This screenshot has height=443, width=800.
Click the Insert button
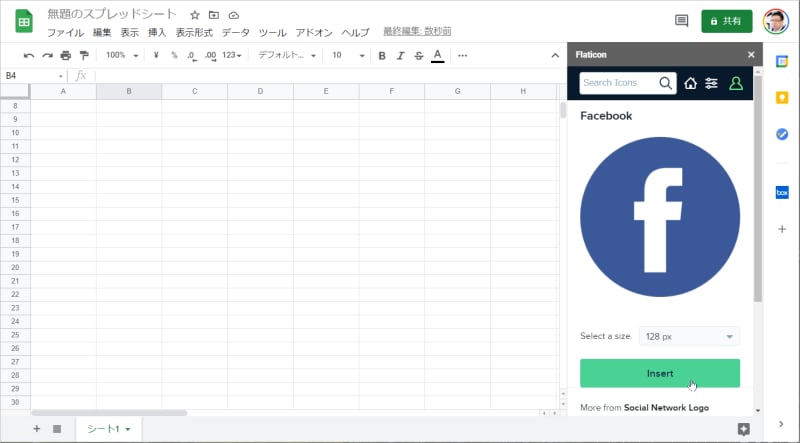(x=660, y=373)
